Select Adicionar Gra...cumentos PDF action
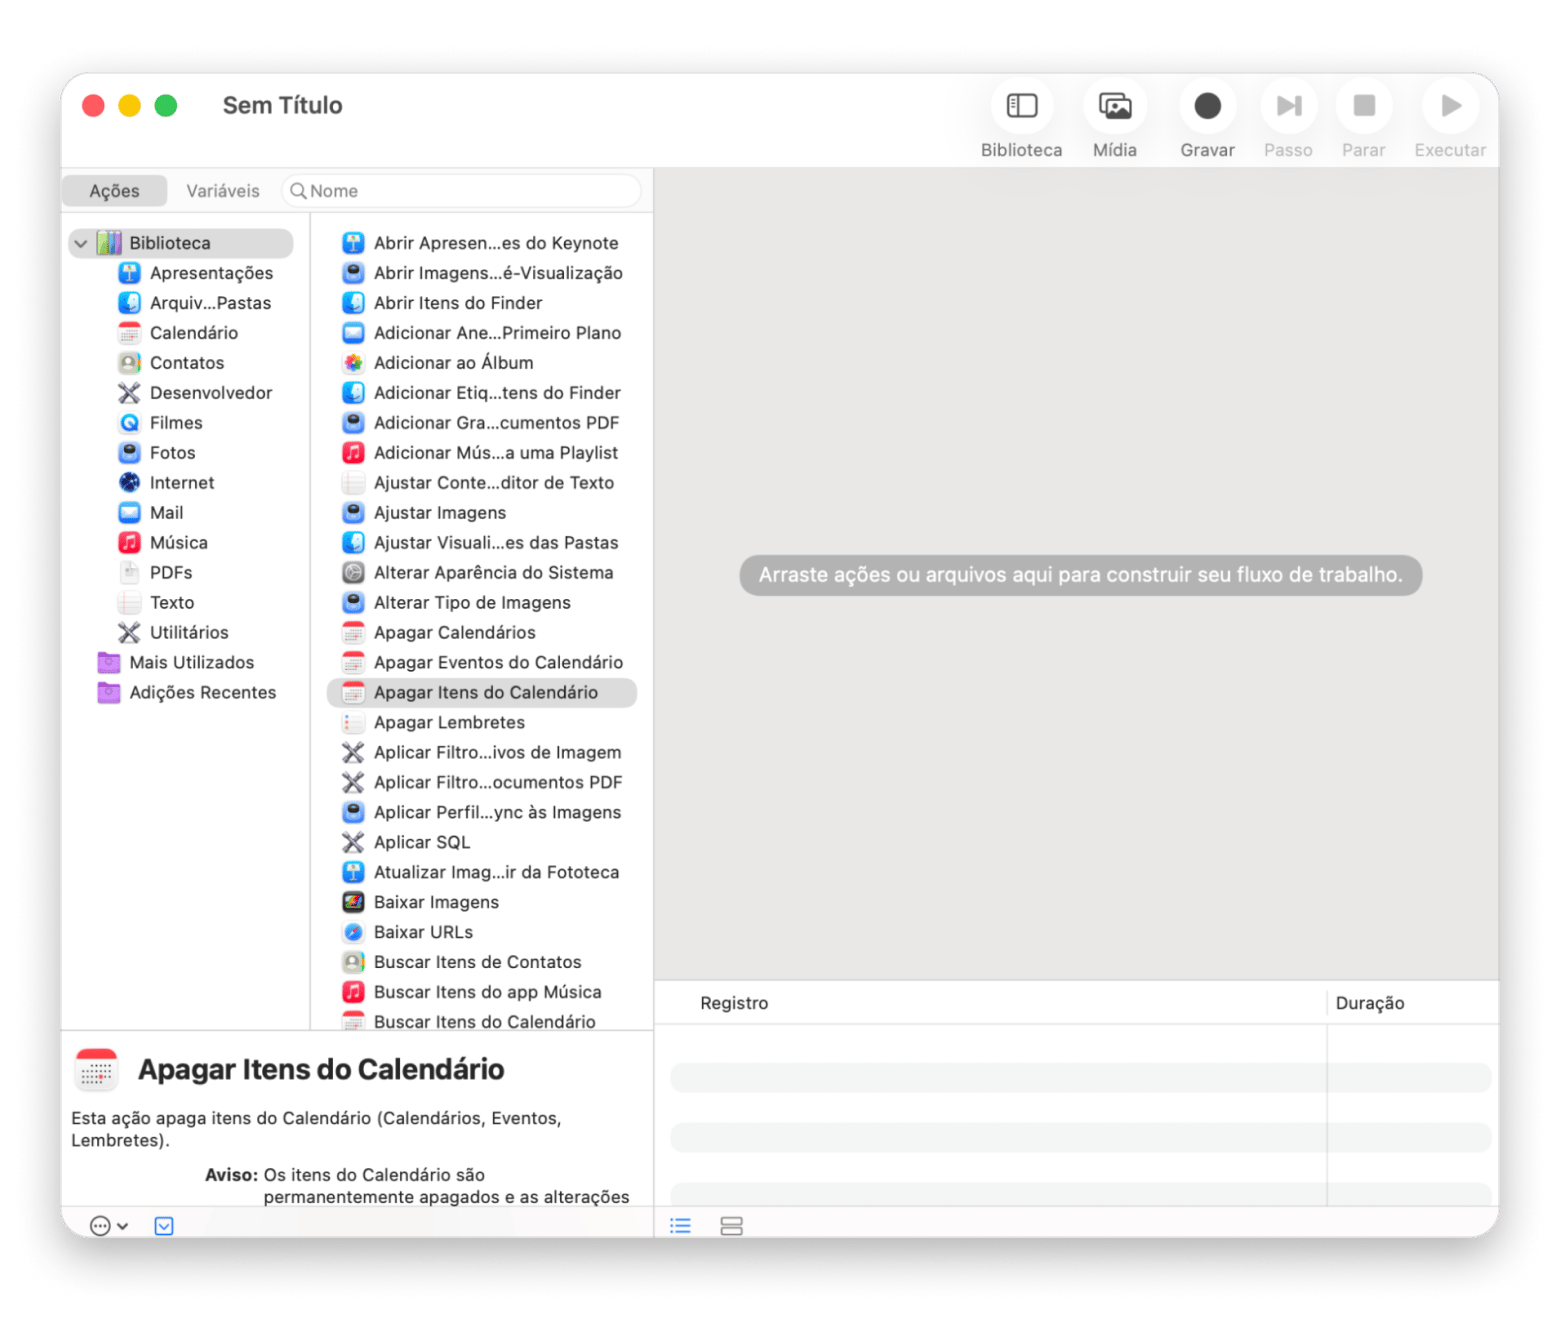The width and height of the screenshot is (1560, 1318). [x=481, y=423]
